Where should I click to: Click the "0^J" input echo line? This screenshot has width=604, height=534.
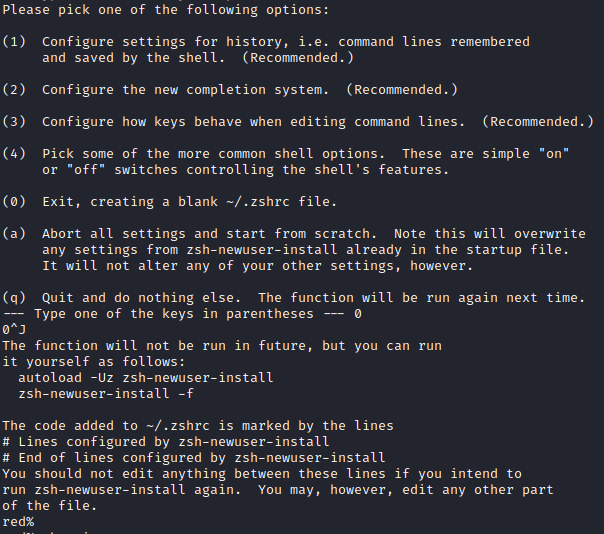point(14,330)
